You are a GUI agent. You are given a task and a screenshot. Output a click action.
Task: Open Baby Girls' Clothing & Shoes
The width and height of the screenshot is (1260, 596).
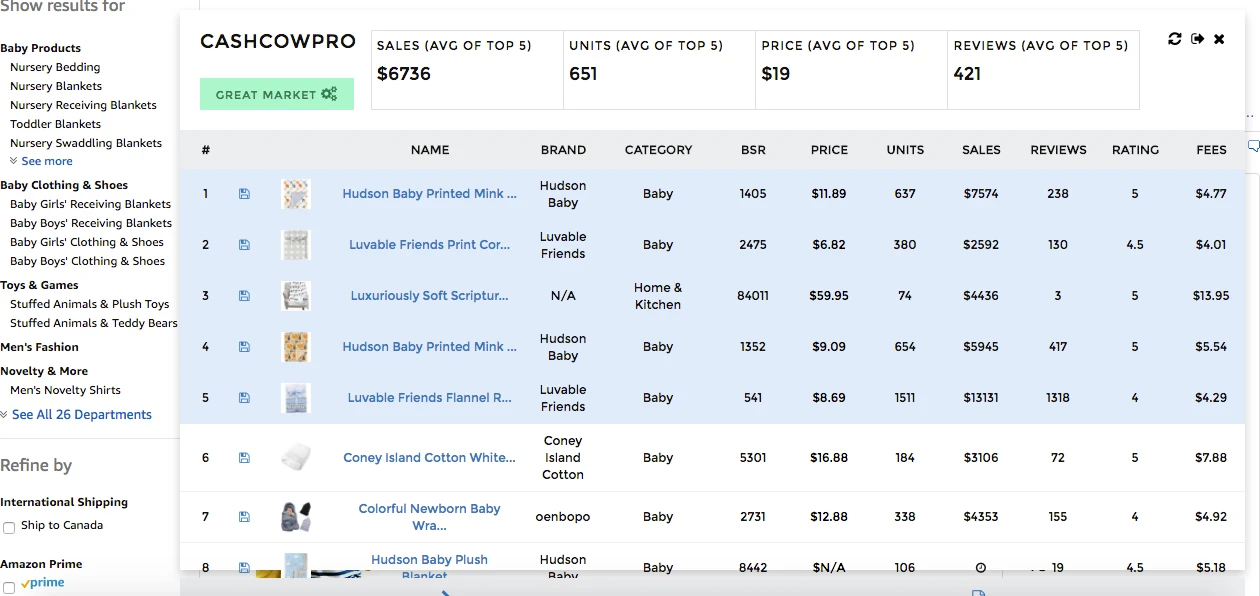(x=87, y=242)
